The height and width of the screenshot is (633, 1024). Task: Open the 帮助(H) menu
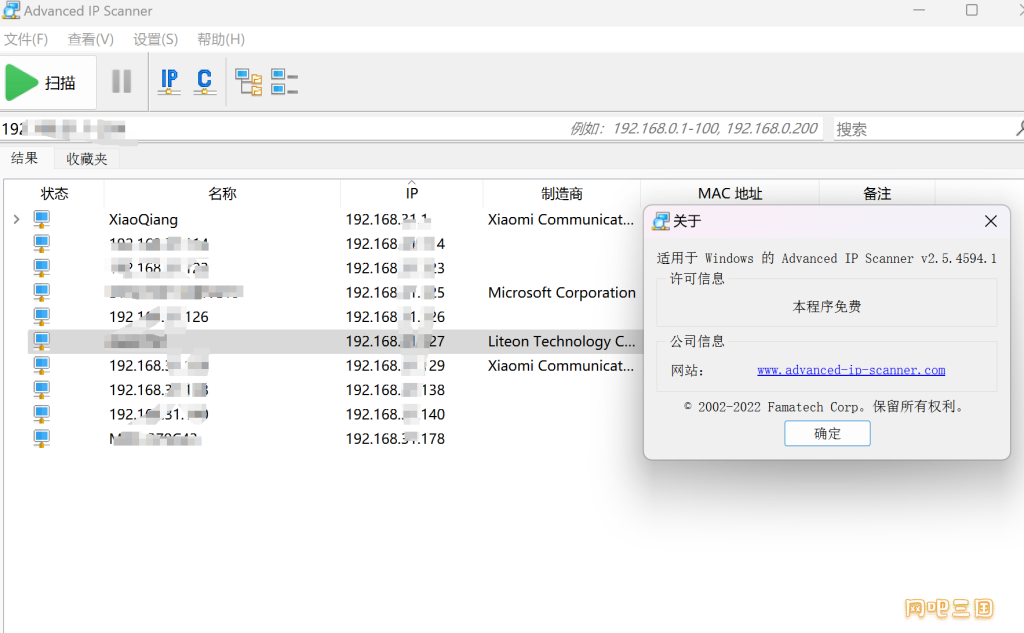221,39
